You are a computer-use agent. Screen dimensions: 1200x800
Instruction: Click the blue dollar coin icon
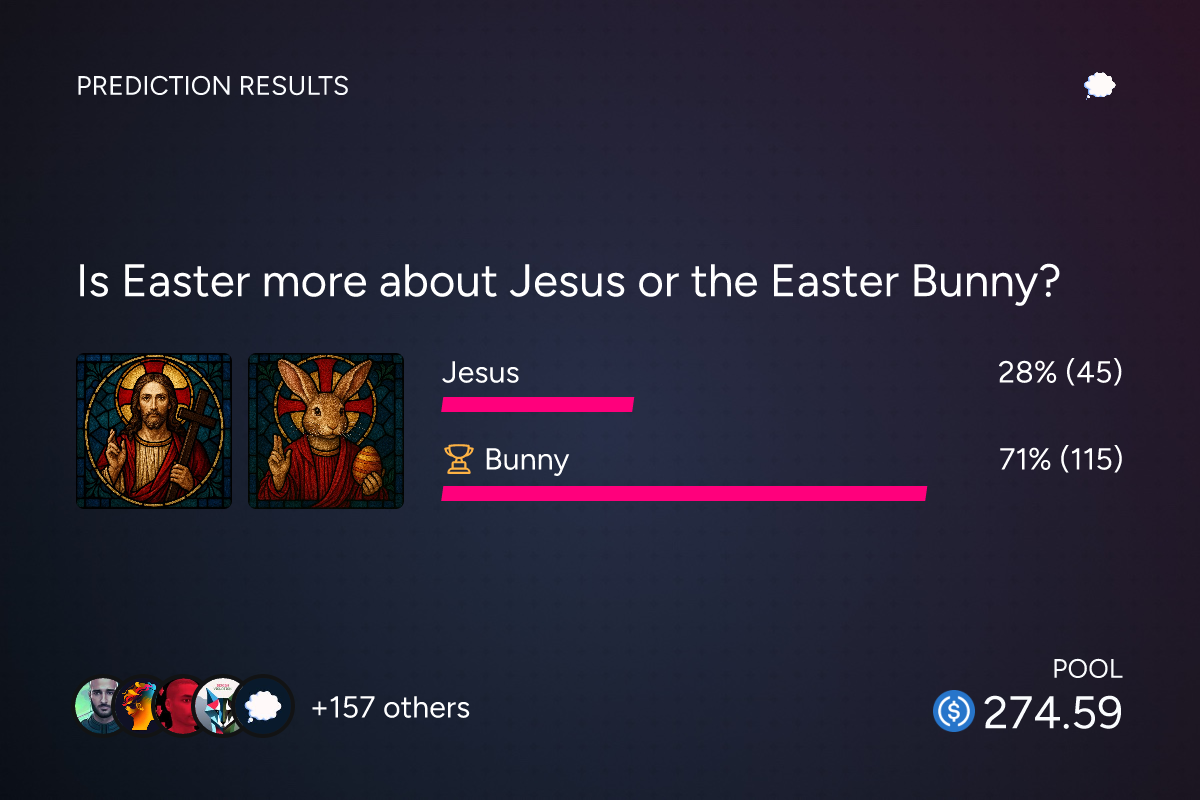tap(953, 711)
